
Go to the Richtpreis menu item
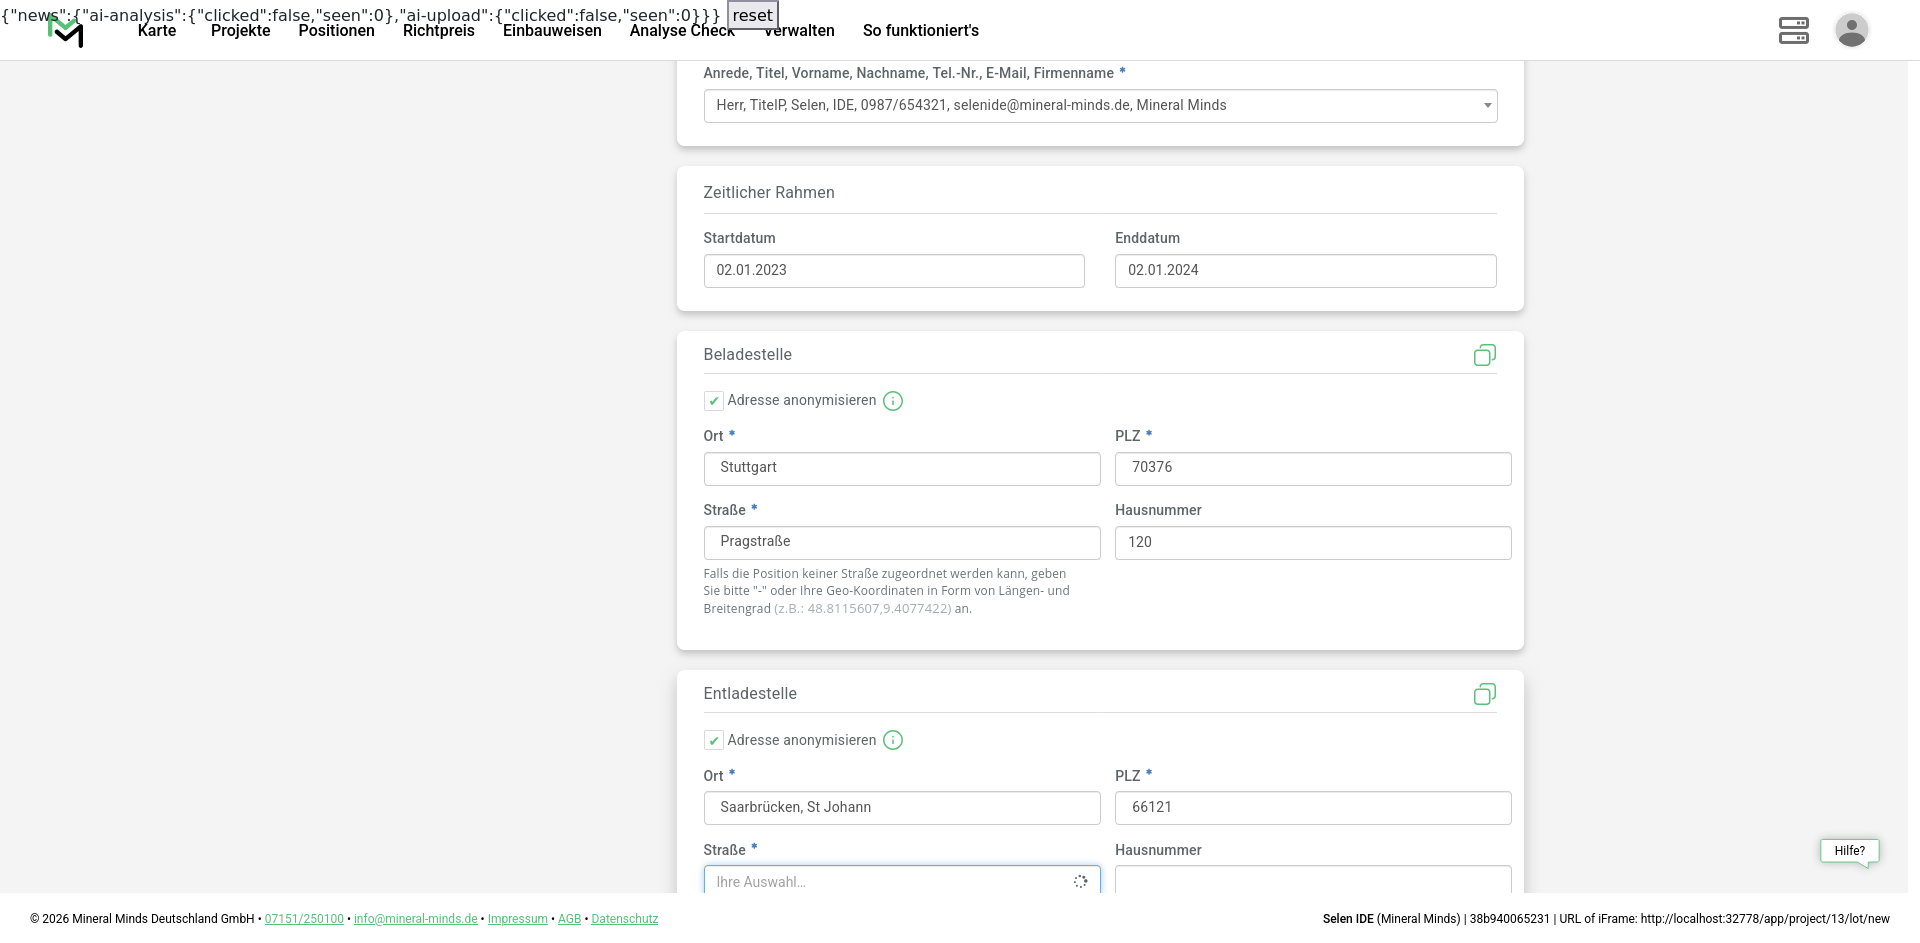point(438,31)
